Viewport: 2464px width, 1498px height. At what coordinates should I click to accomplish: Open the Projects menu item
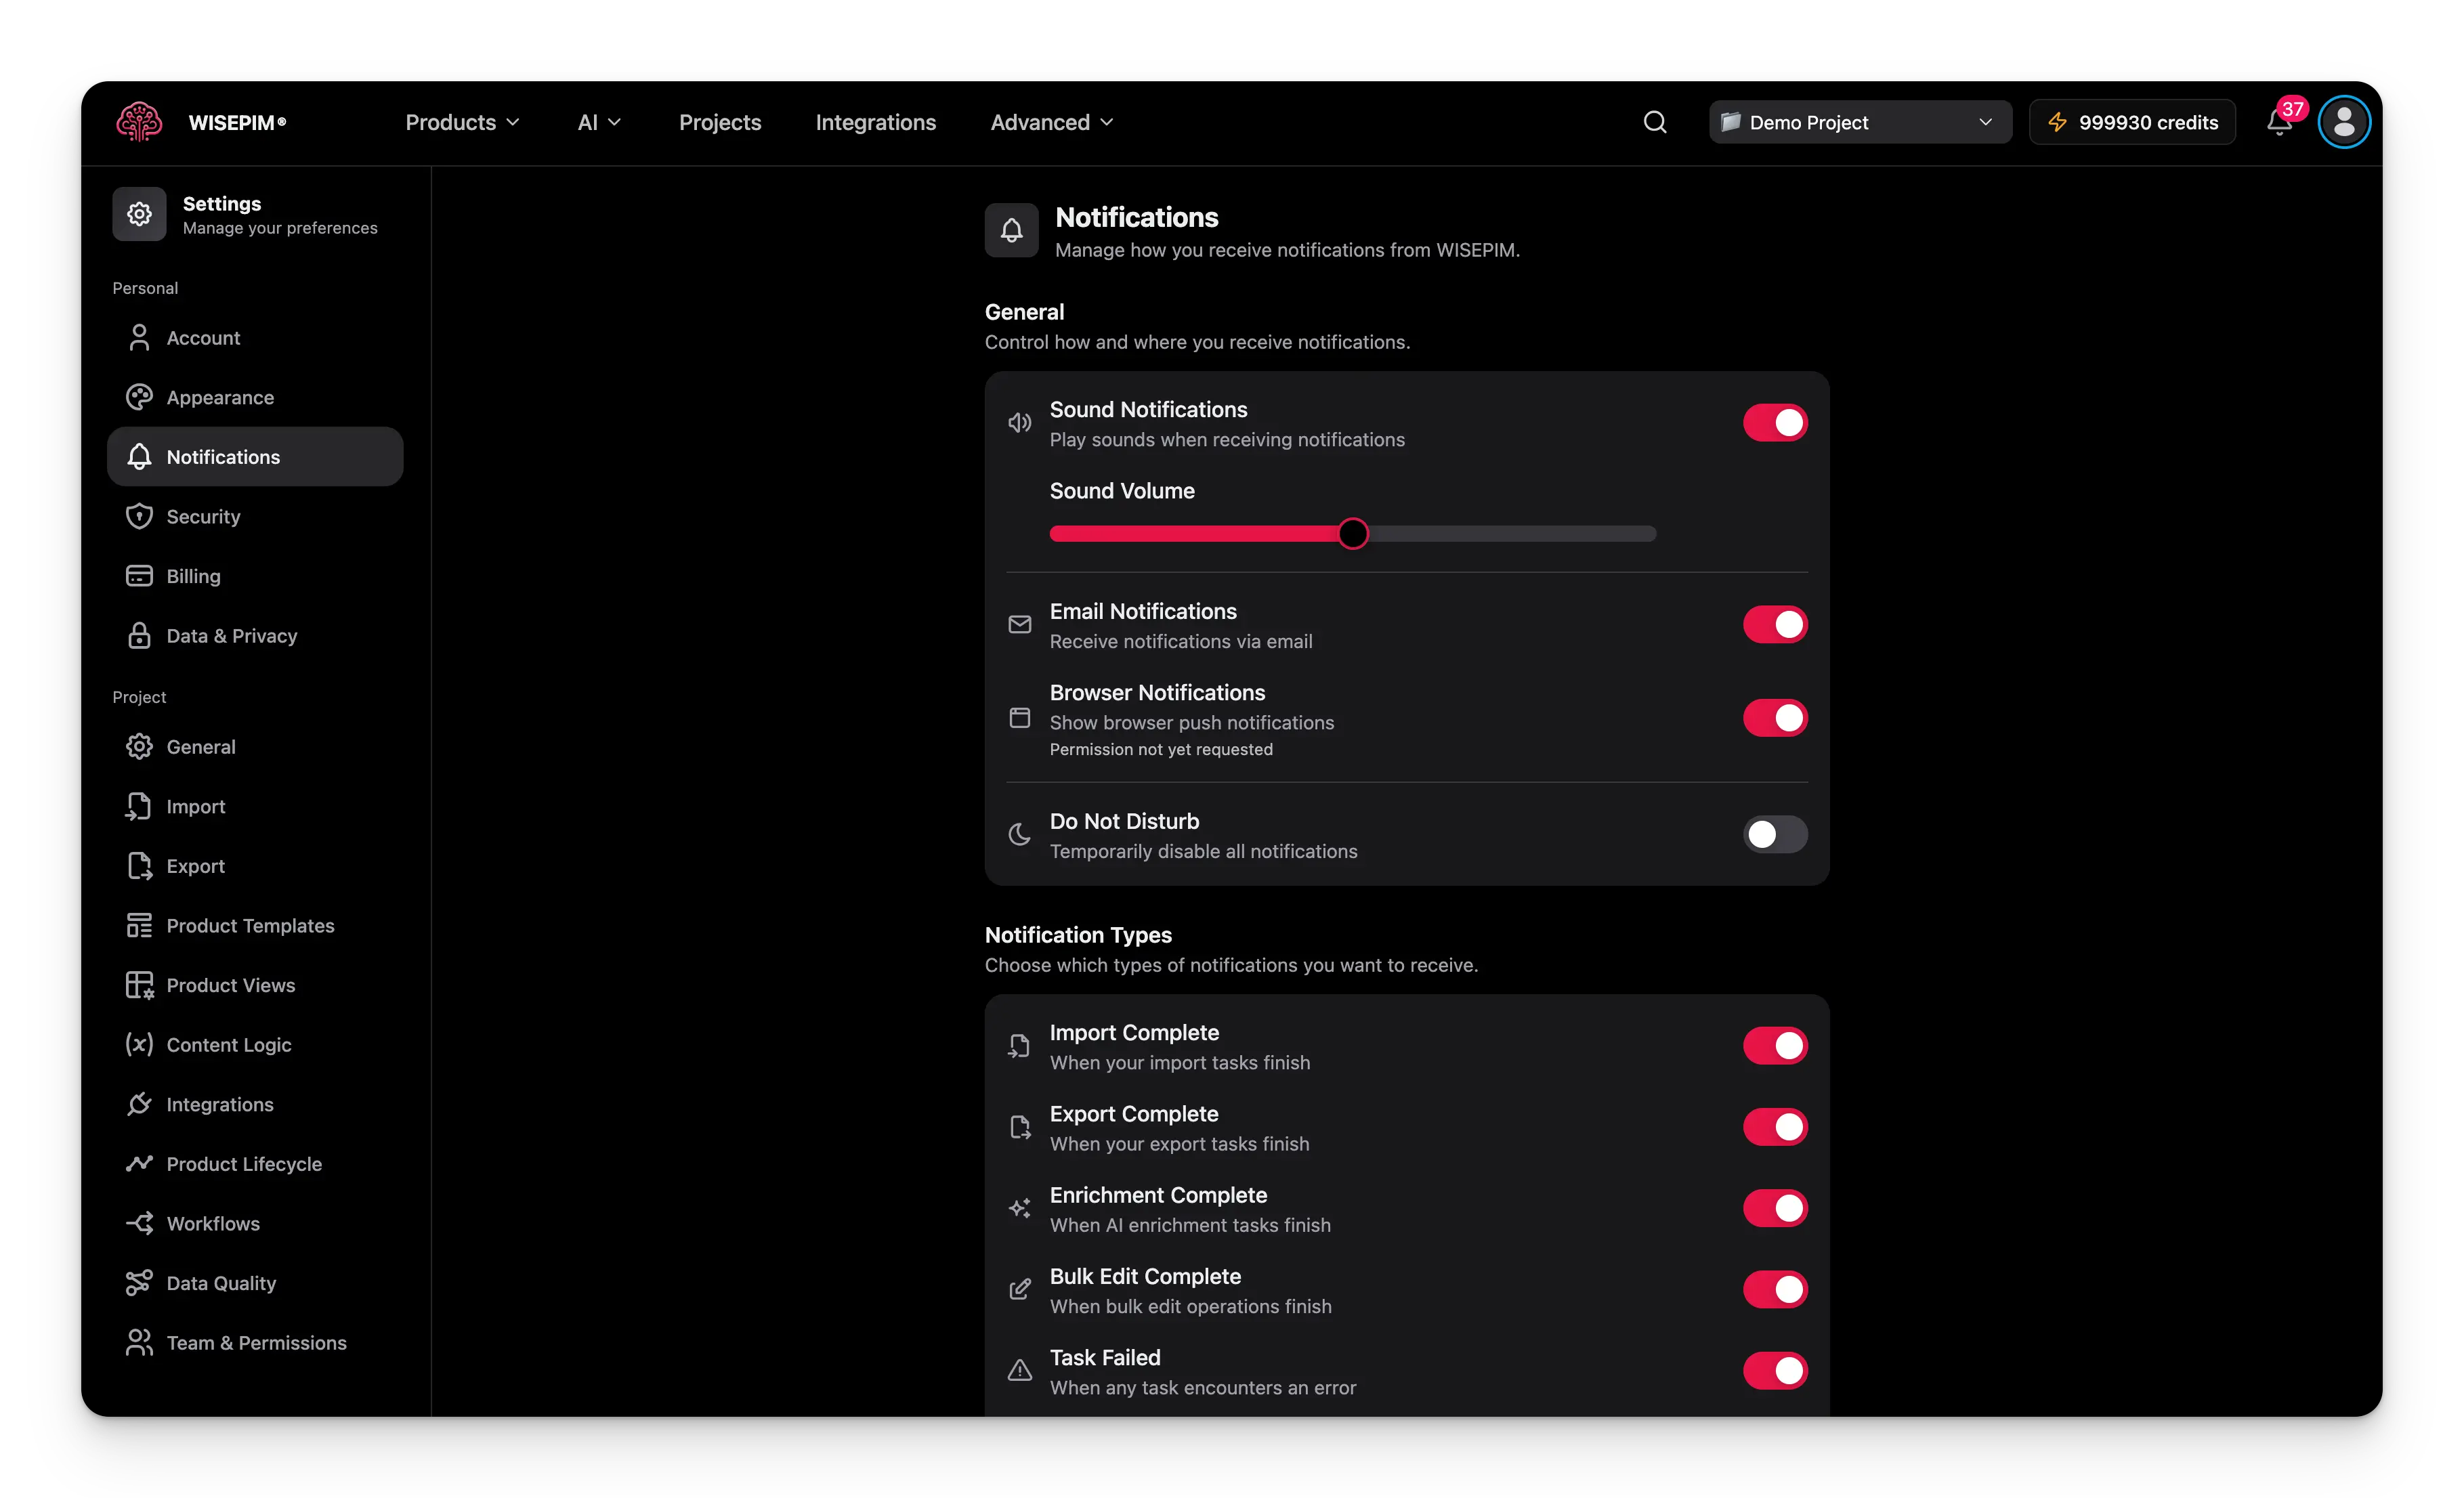click(719, 121)
